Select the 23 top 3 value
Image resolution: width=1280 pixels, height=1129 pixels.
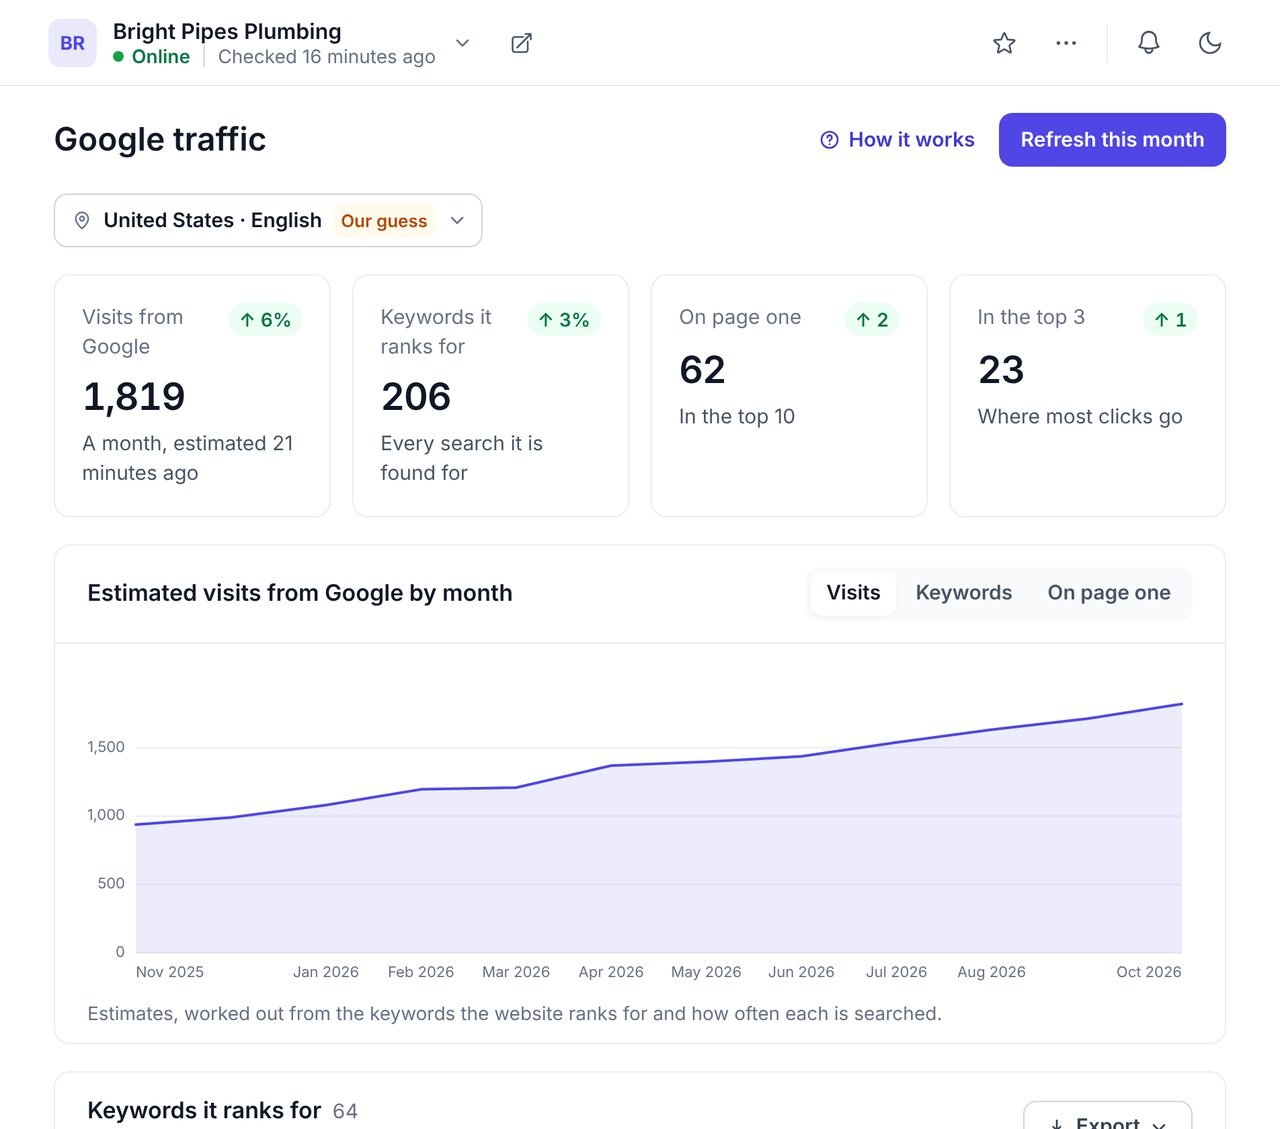(1001, 370)
